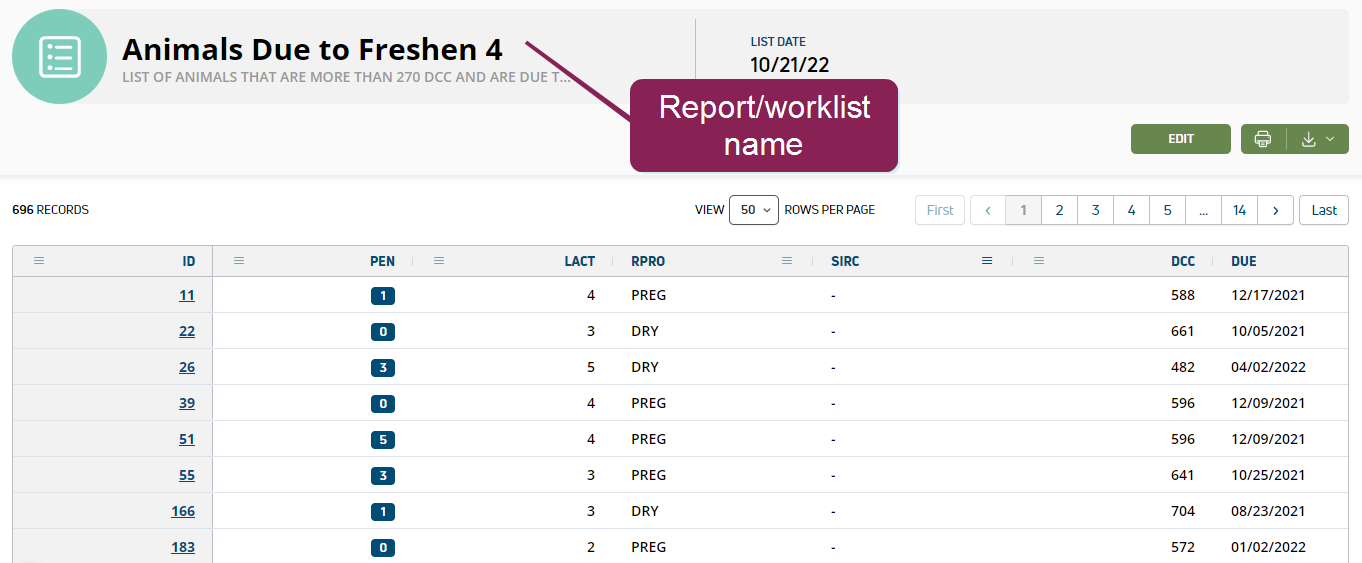Image resolution: width=1362 pixels, height=563 pixels.
Task: Go to the previous page arrow
Action: click(x=988, y=210)
